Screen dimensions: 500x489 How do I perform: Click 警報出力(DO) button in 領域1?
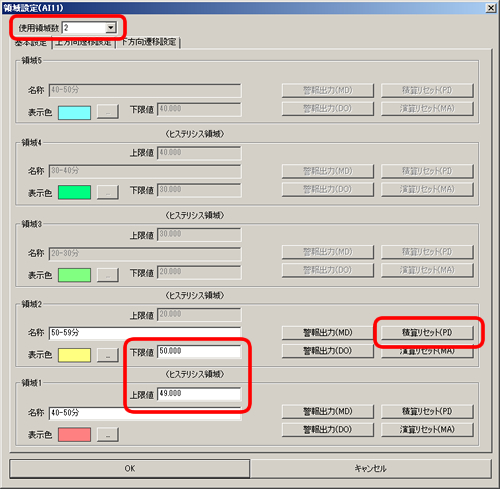[x=328, y=429]
